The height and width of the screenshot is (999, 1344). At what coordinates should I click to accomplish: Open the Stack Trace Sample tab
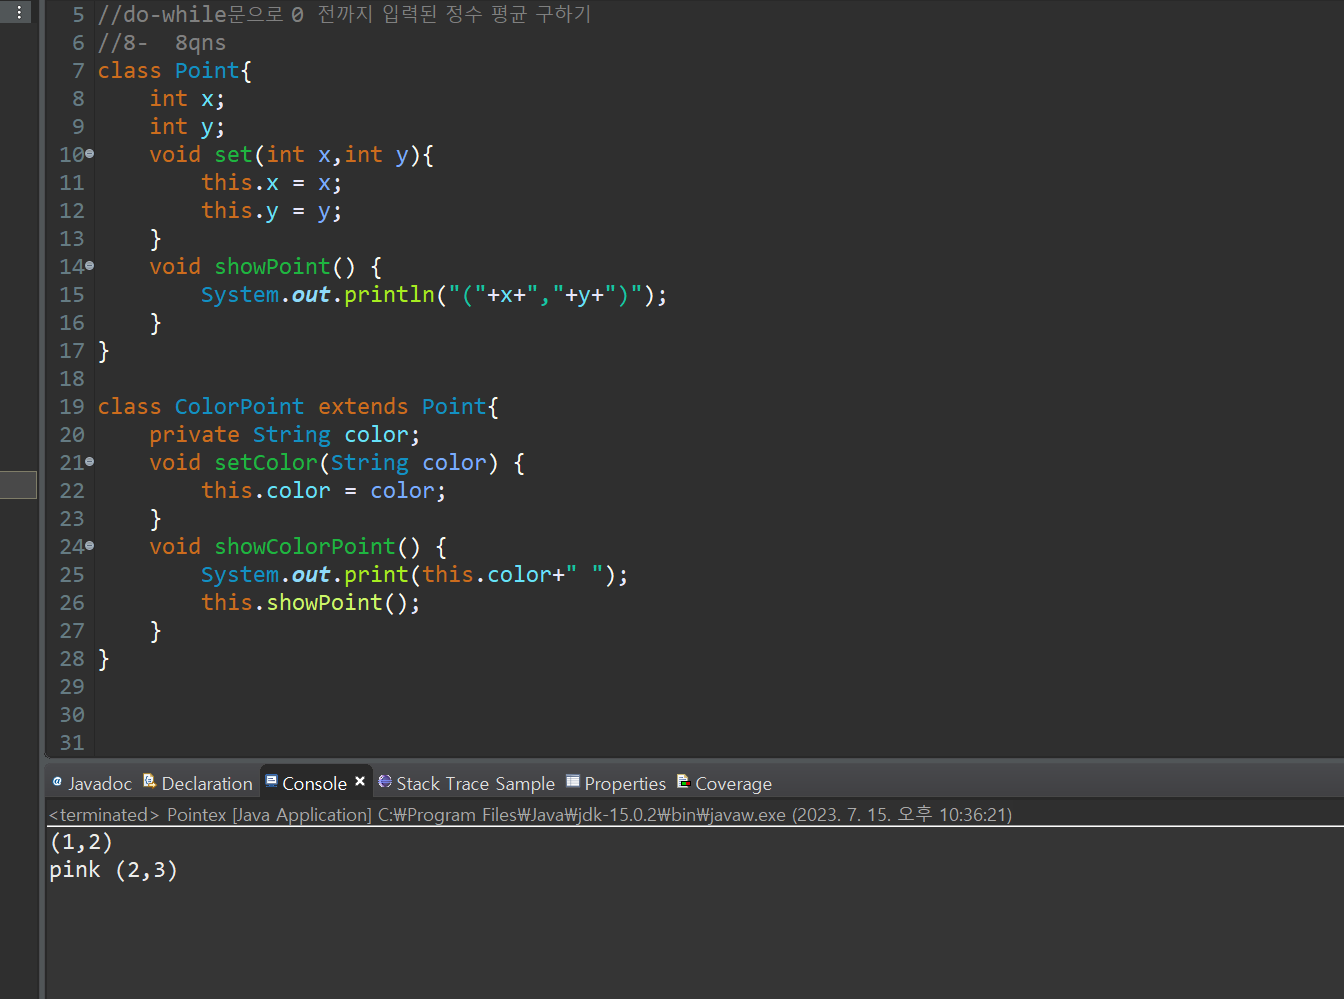coord(466,783)
